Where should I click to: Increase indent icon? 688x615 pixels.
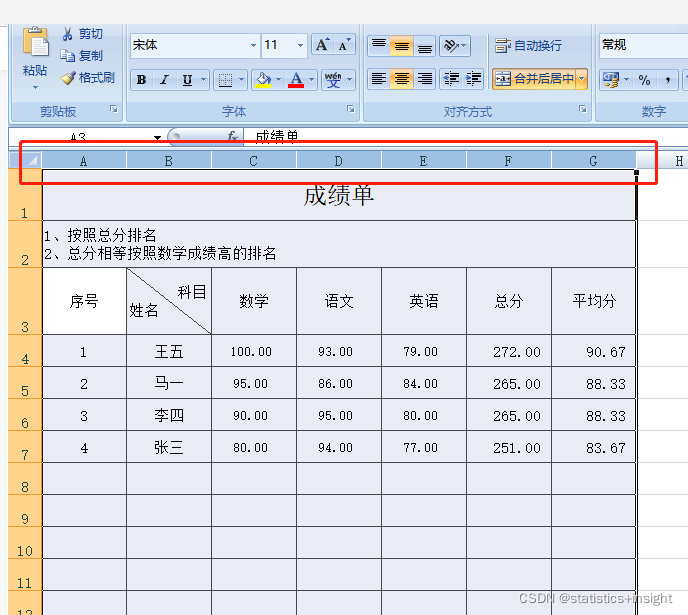[x=473, y=79]
